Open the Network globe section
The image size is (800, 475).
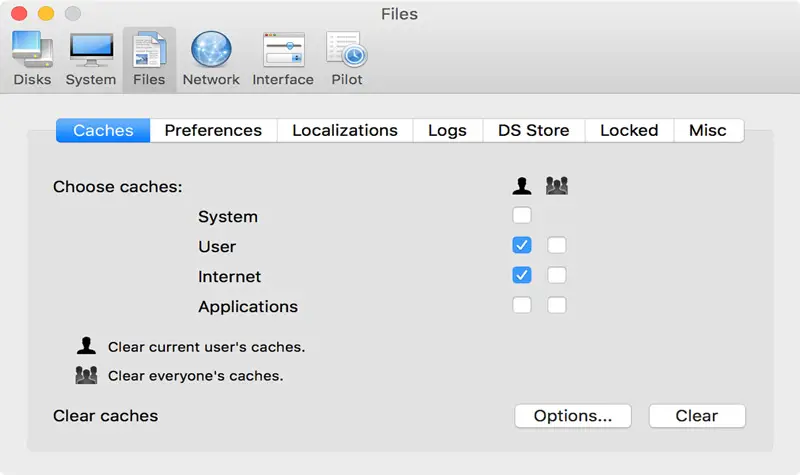(x=211, y=58)
